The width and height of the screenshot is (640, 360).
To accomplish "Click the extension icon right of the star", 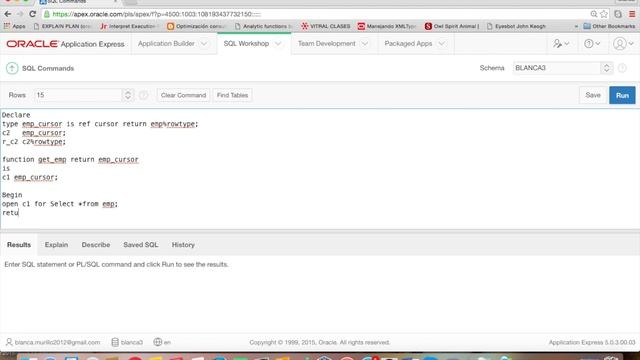I will [618, 14].
